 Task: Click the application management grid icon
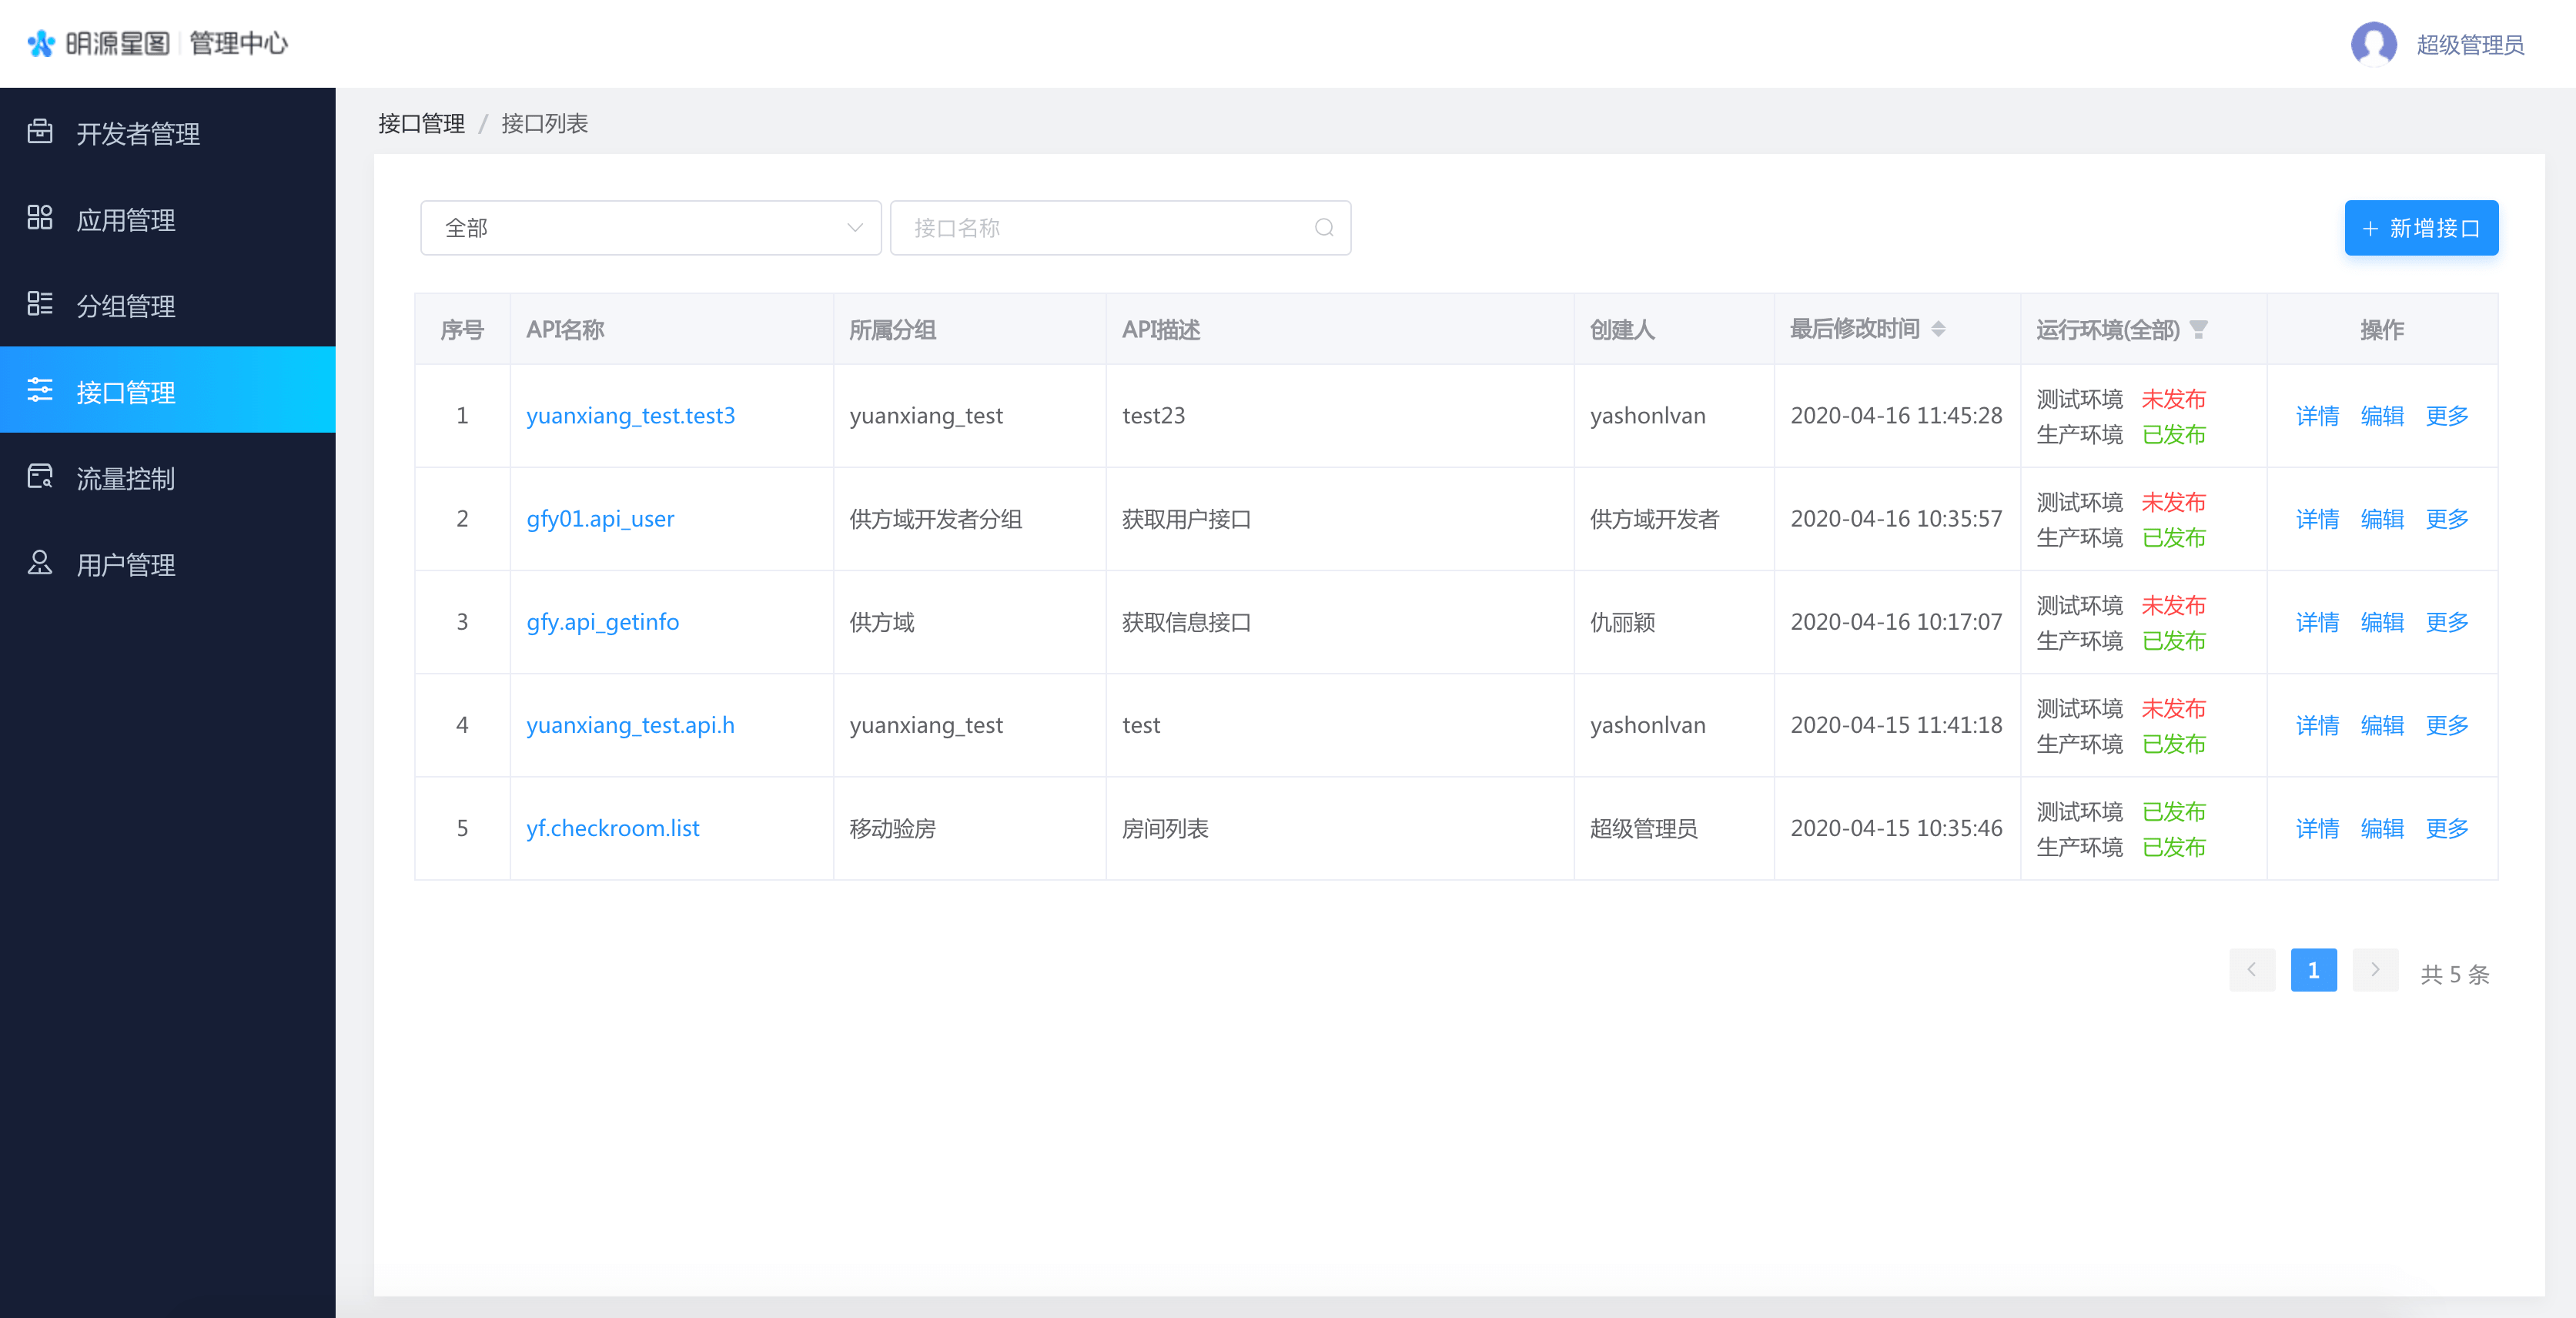click(x=40, y=217)
